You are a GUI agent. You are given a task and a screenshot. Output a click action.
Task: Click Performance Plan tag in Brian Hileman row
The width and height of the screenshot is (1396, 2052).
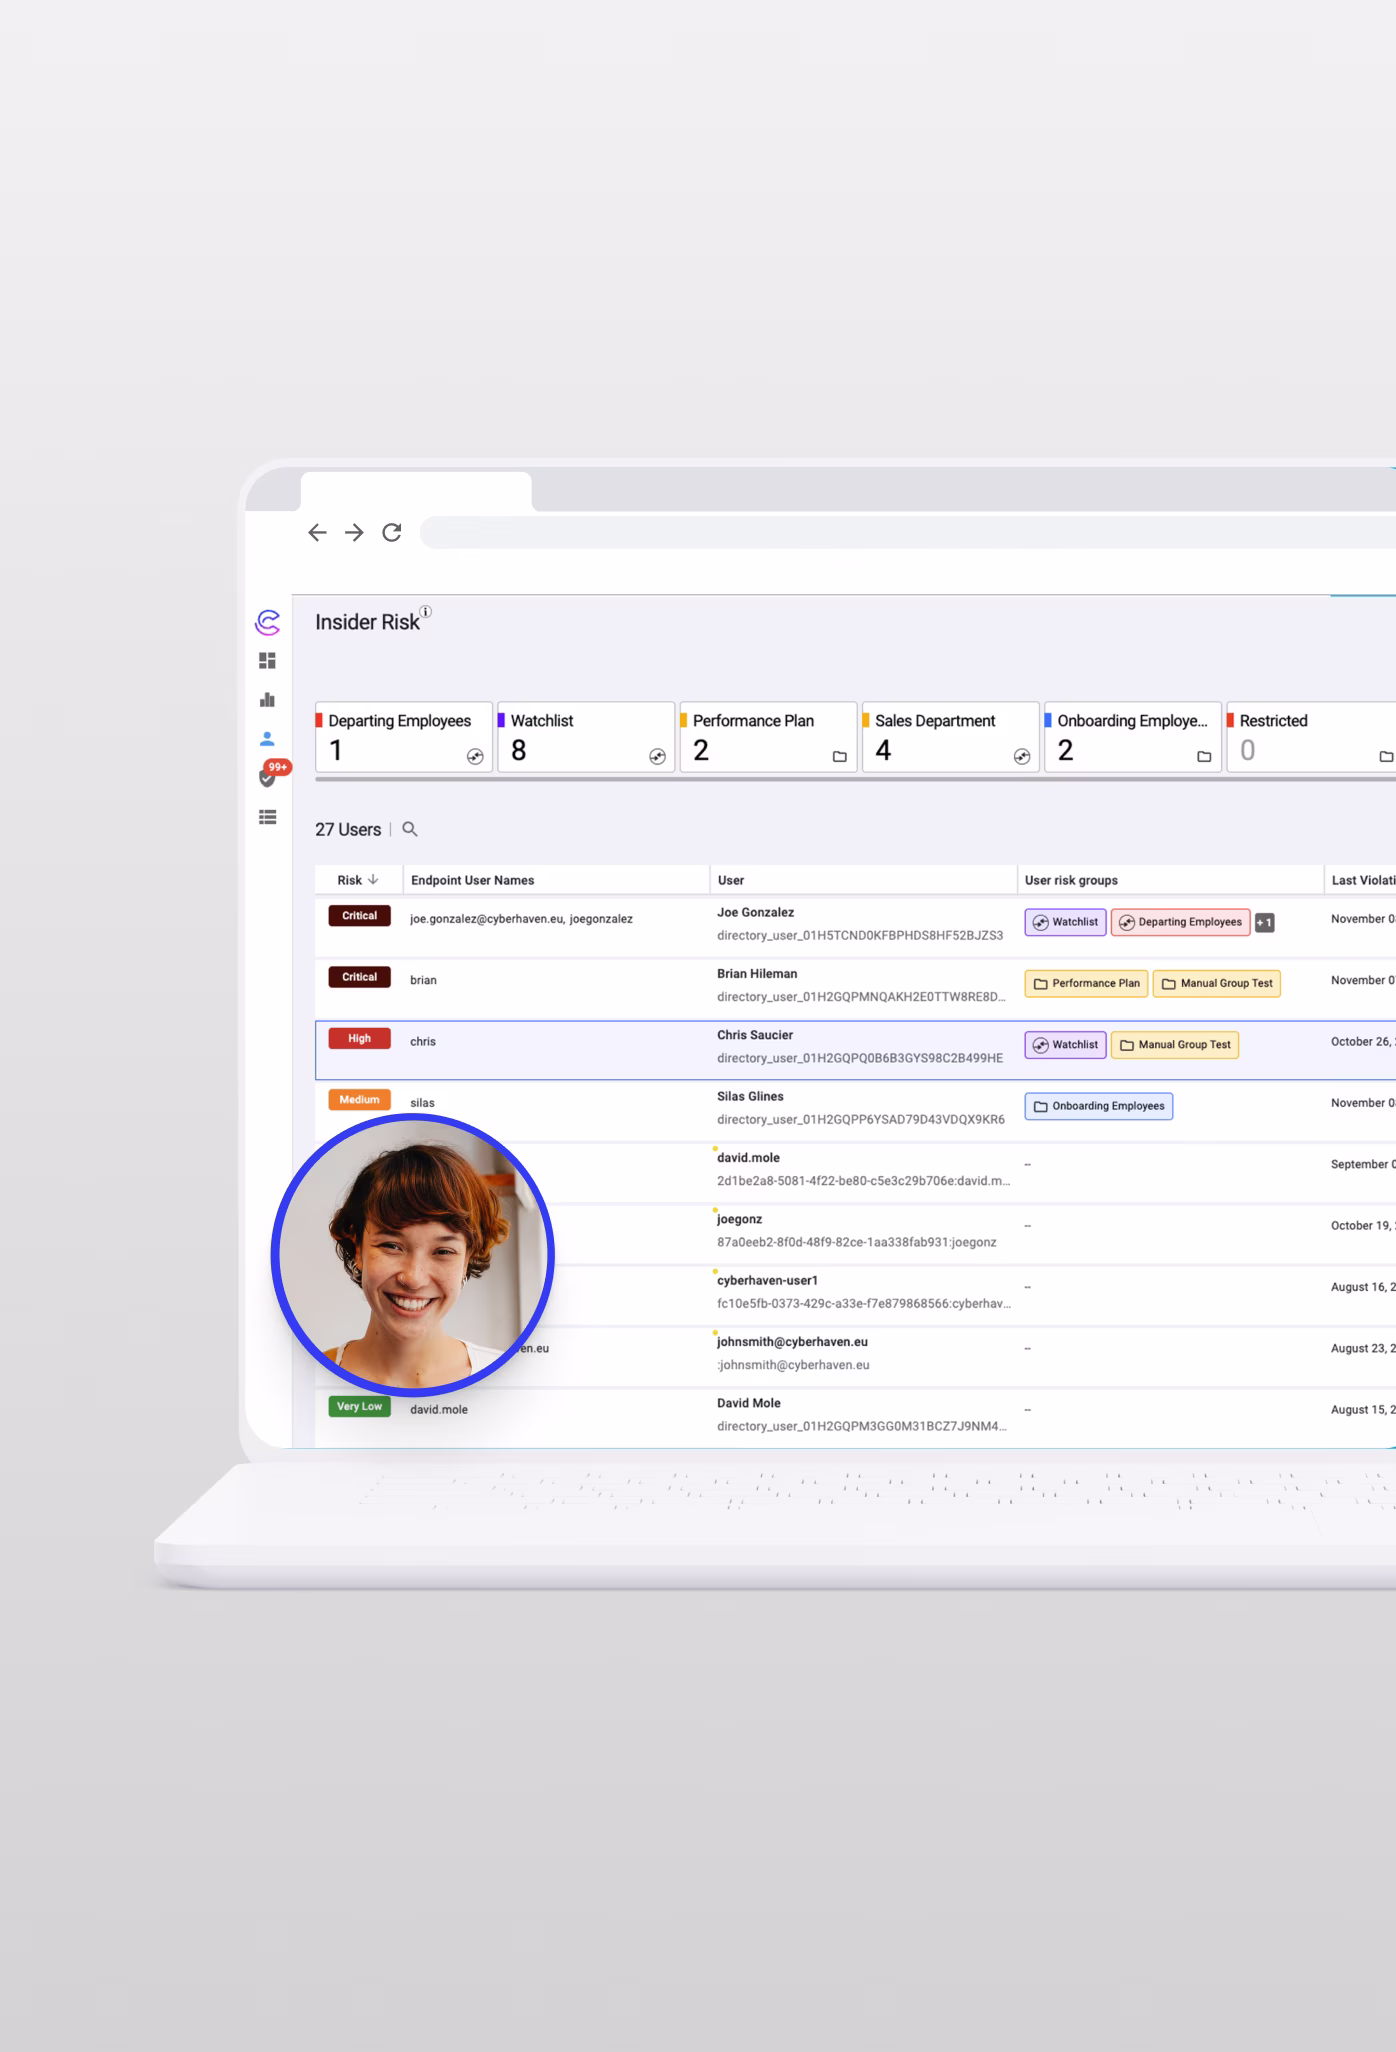coord(1086,983)
